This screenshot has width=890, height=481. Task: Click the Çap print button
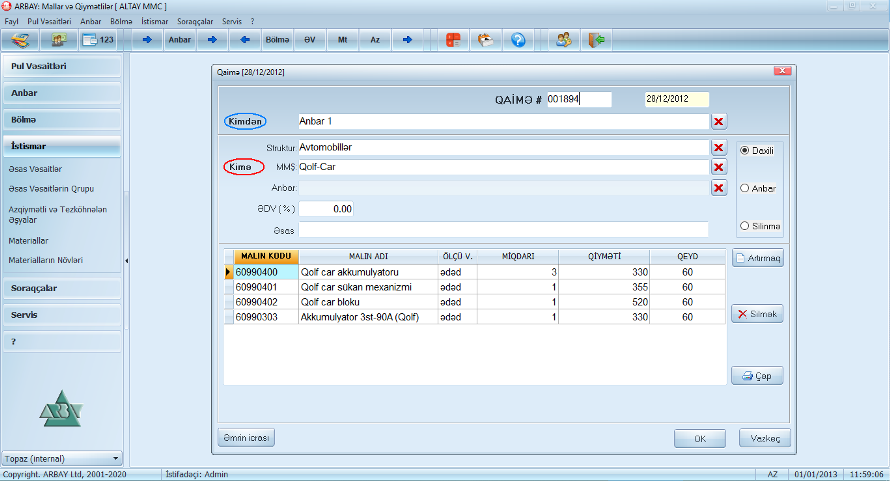(x=757, y=375)
